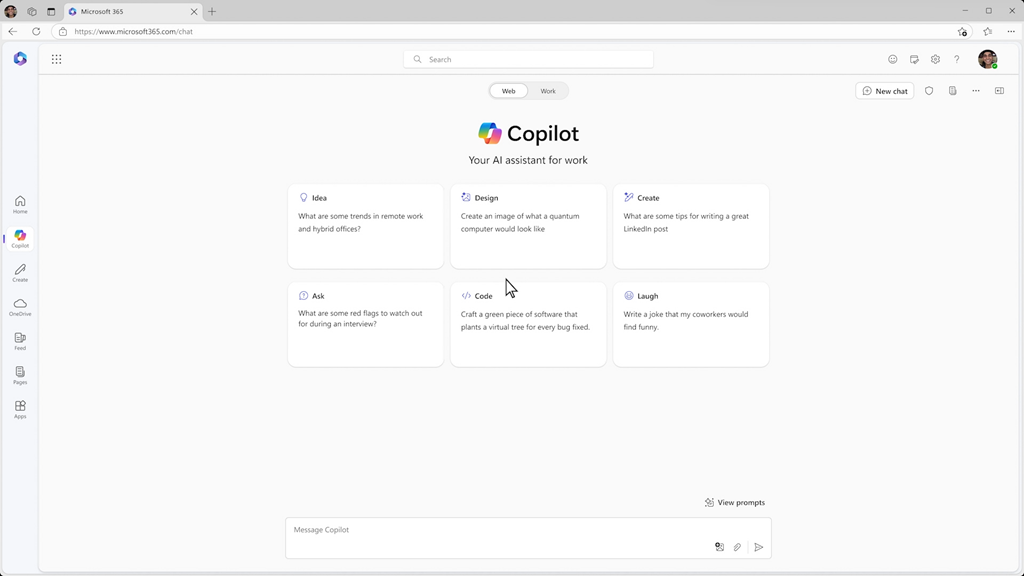Image resolution: width=1024 pixels, height=576 pixels.
Task: Go back in the browser
Action: point(13,31)
